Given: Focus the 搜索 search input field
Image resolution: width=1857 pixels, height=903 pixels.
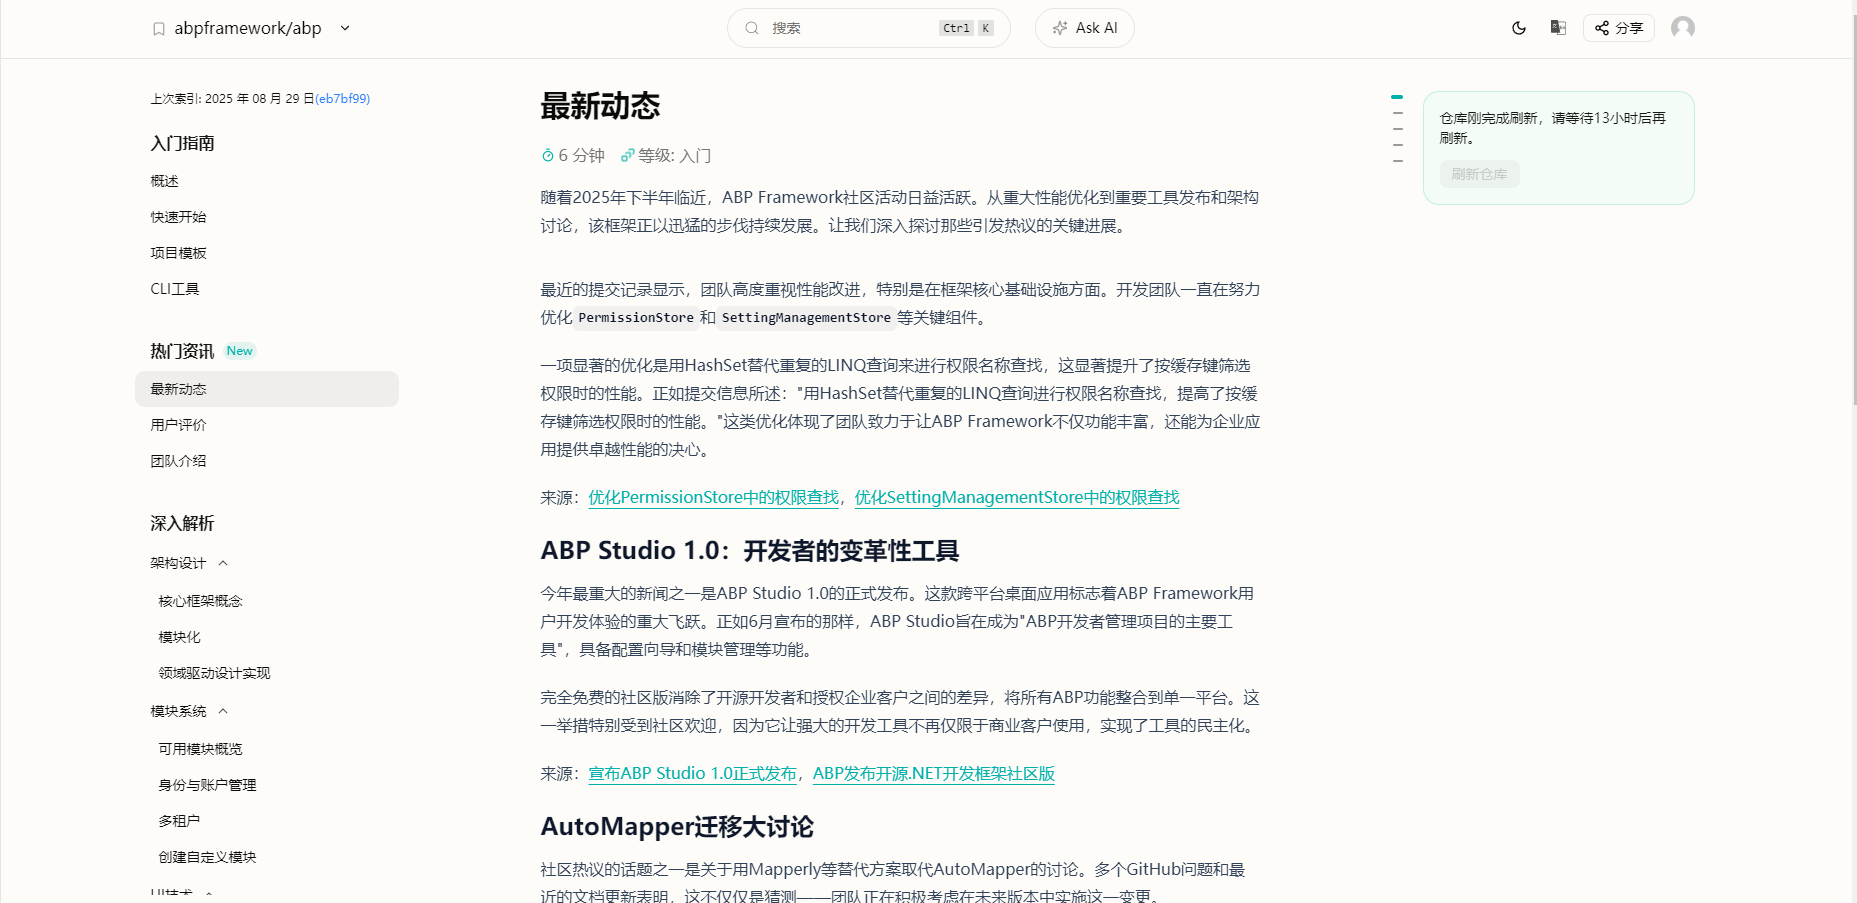Looking at the screenshot, I should click(868, 28).
